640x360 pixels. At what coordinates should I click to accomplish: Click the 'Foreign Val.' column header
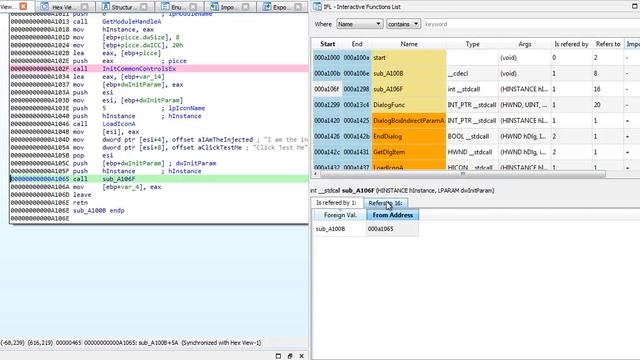click(340, 215)
